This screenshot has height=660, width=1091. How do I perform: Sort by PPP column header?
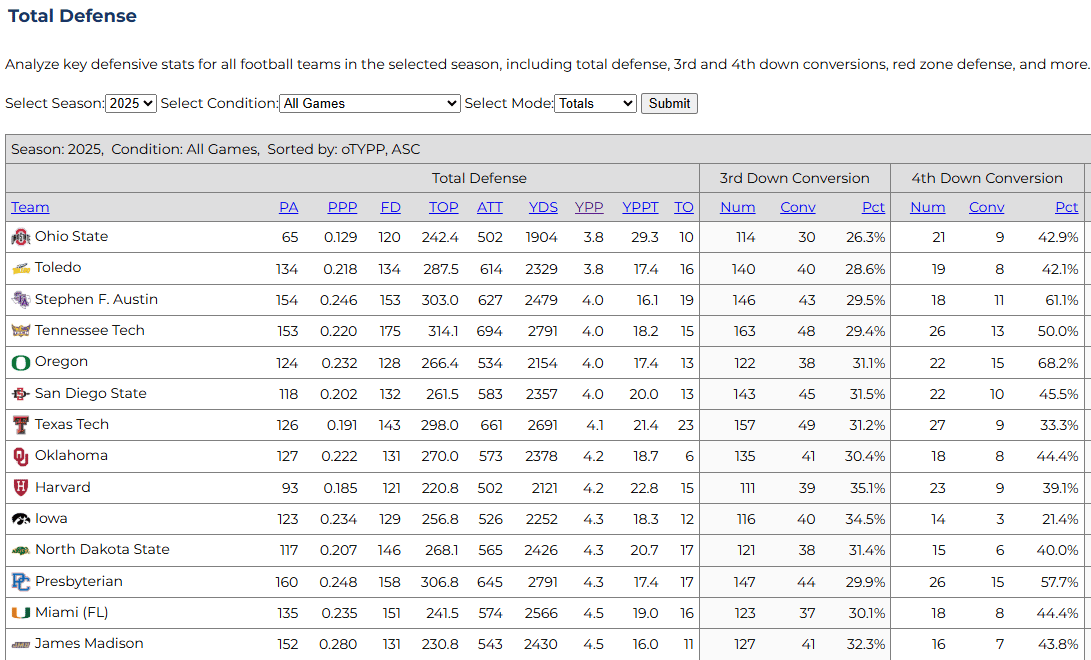[x=342, y=207]
